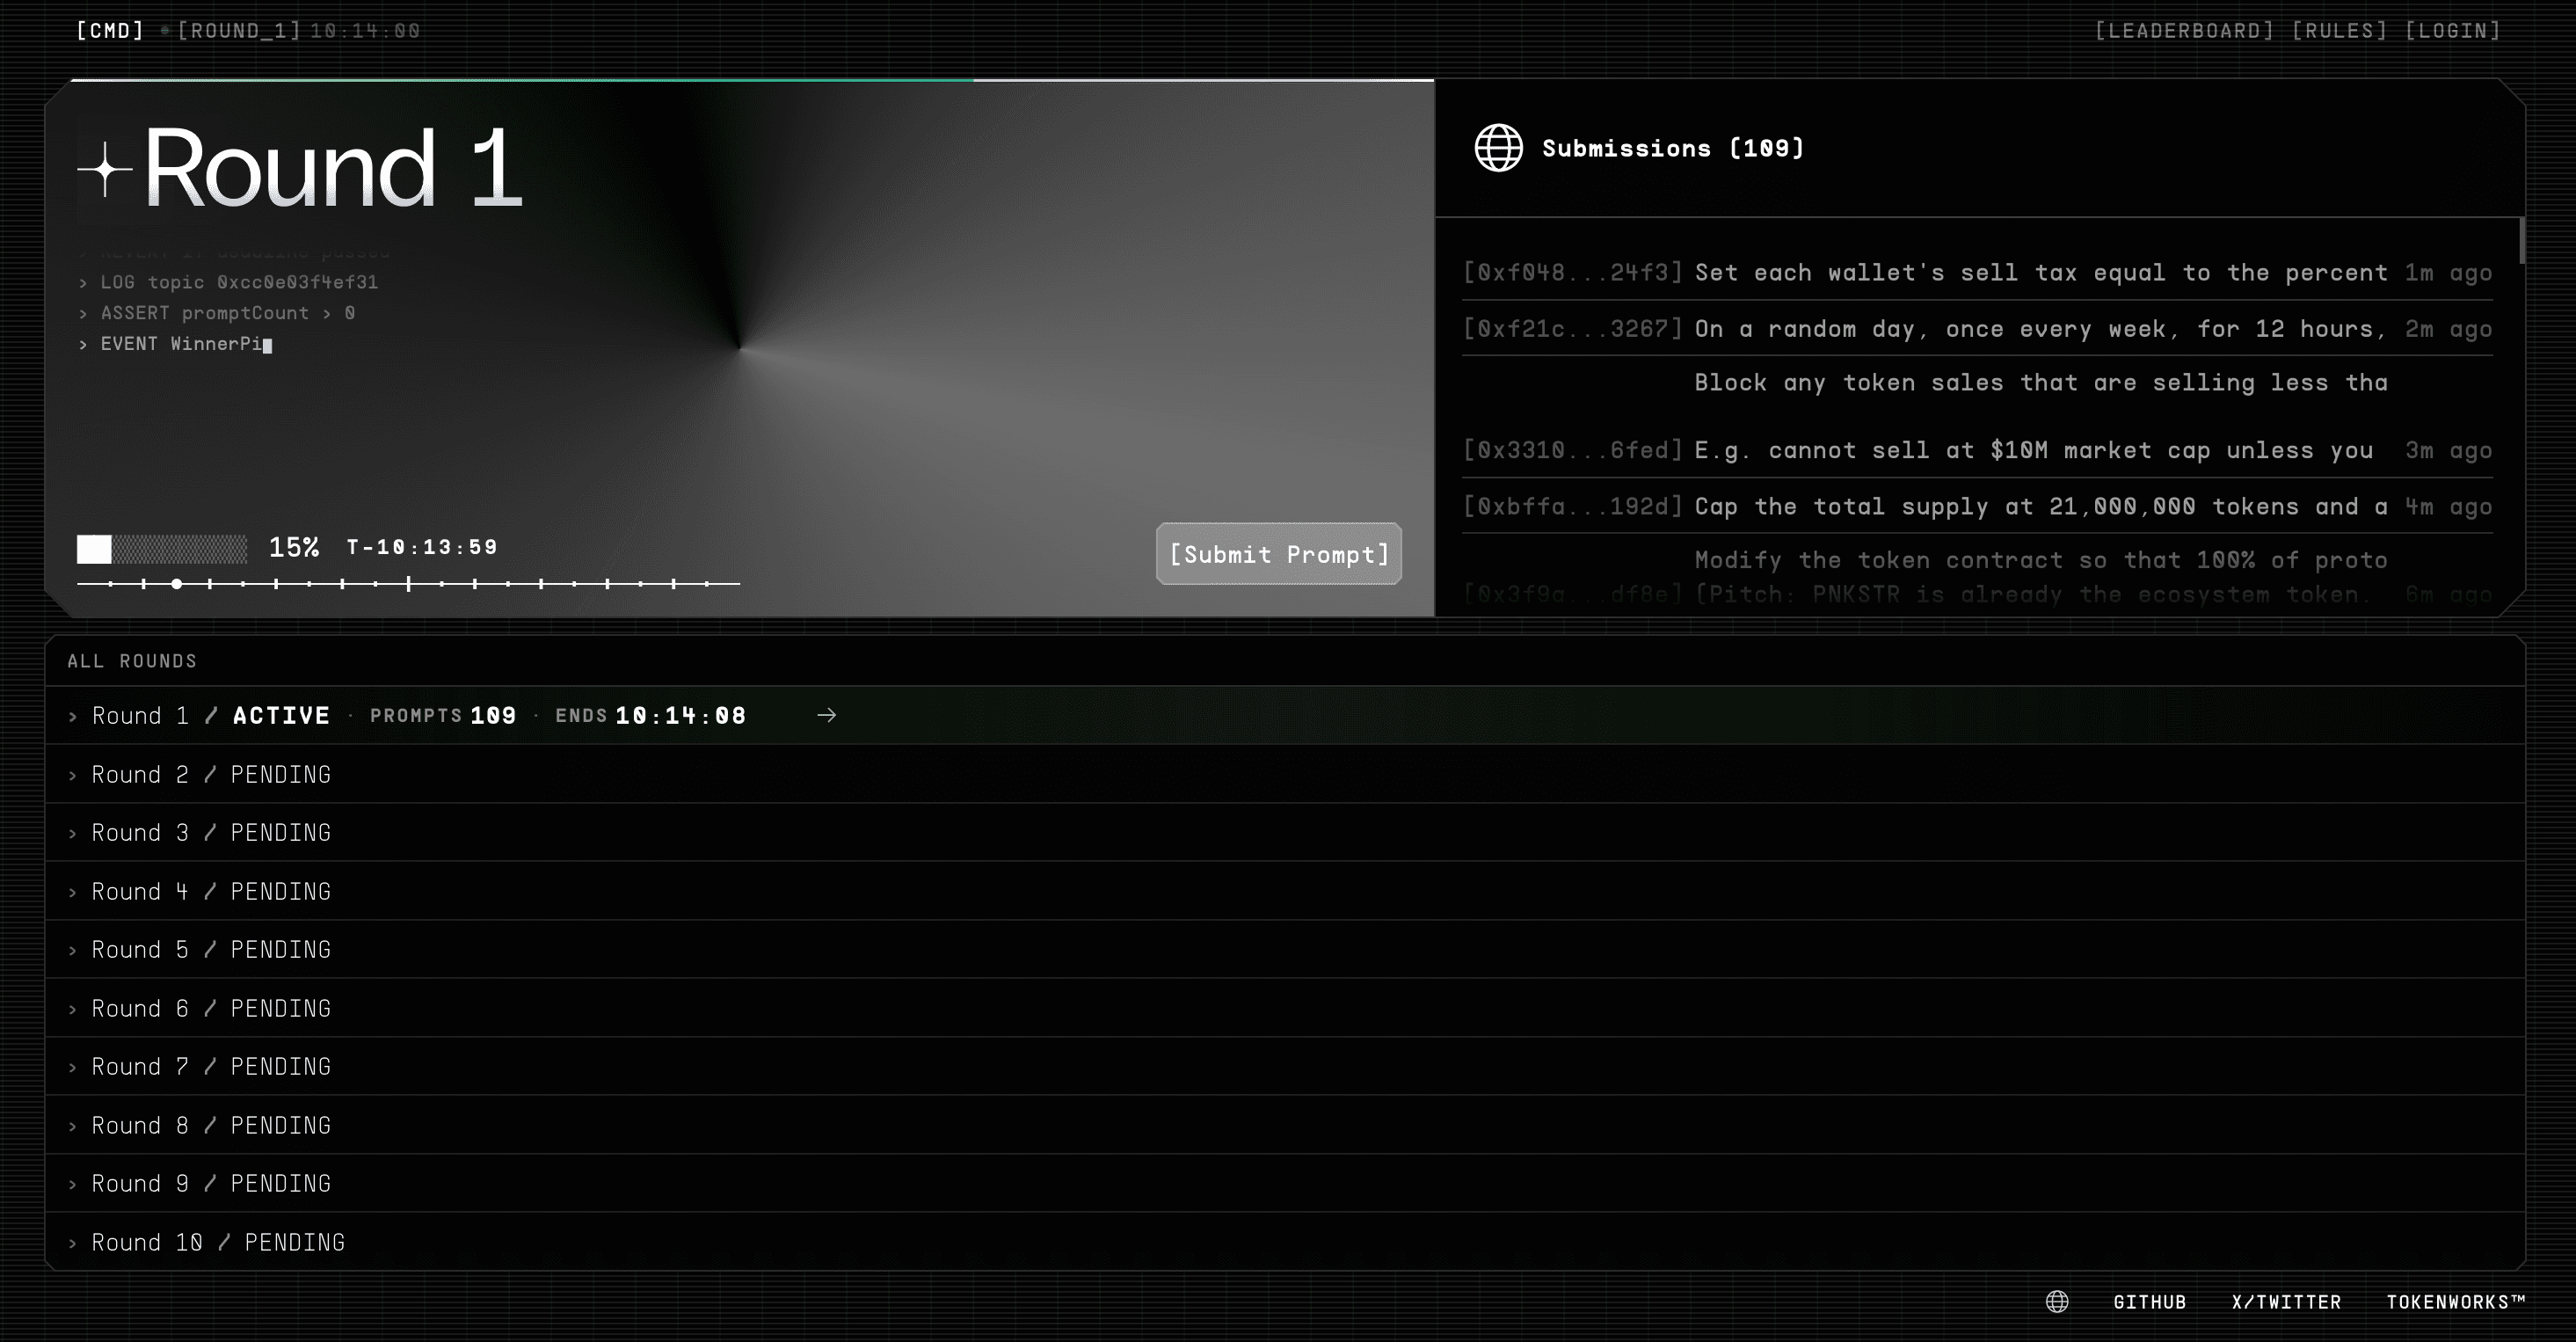This screenshot has height=1342, width=2576.
Task: Expand the Round 5 / PENDING row
Action: pyautogui.click(x=1285, y=949)
